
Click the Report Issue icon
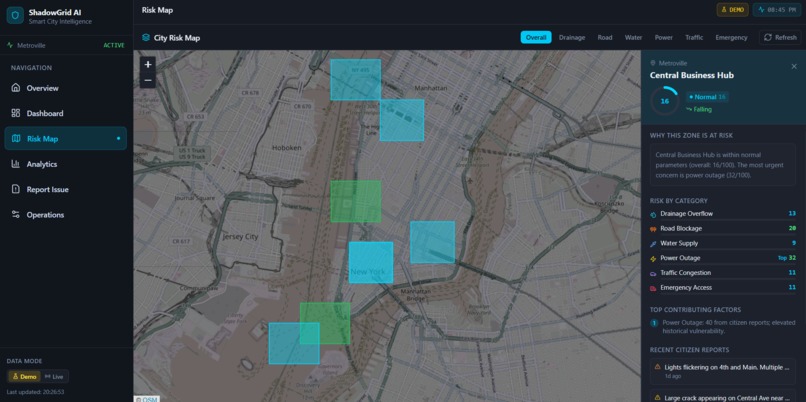tap(16, 189)
